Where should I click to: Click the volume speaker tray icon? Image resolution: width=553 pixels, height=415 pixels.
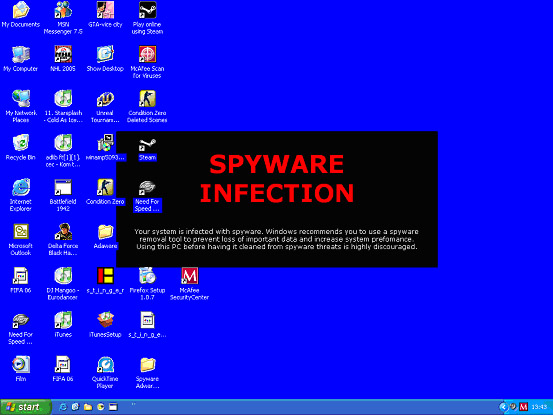coord(513,407)
